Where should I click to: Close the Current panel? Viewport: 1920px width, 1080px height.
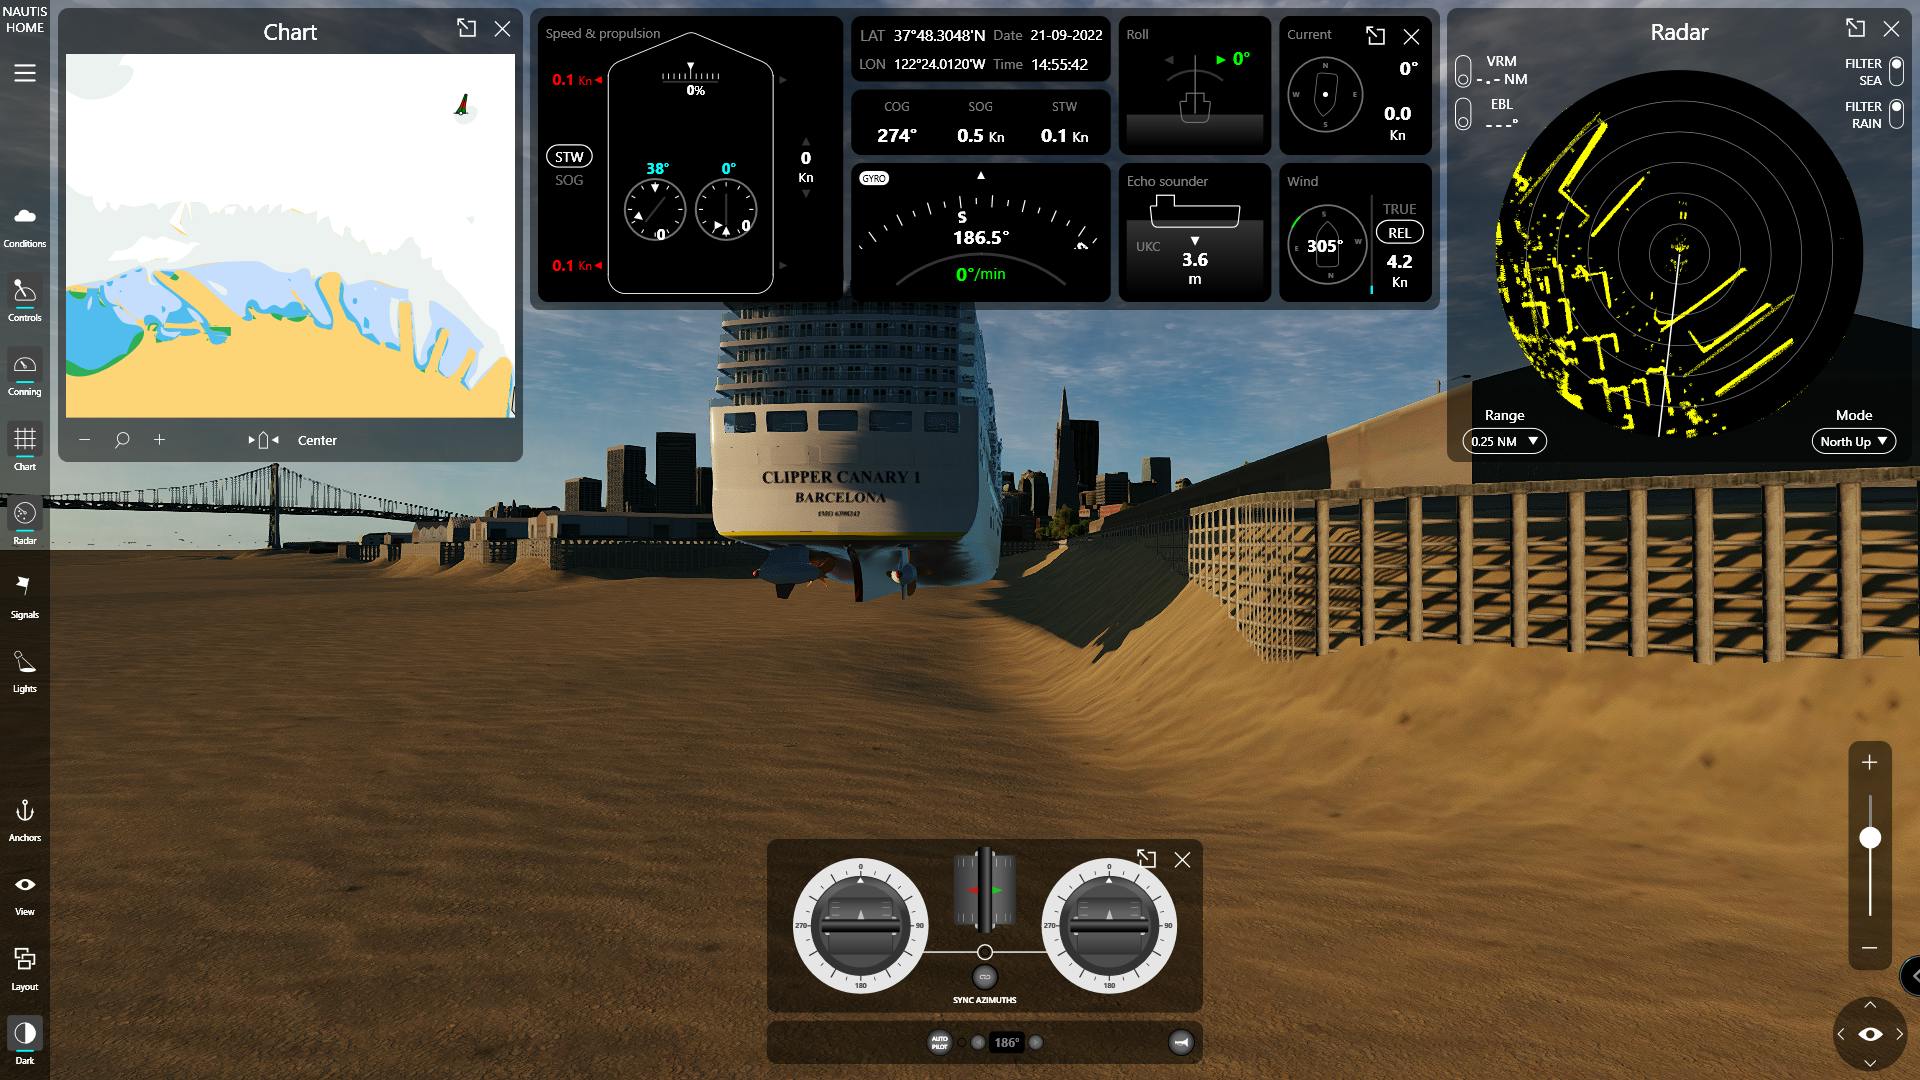[1411, 37]
